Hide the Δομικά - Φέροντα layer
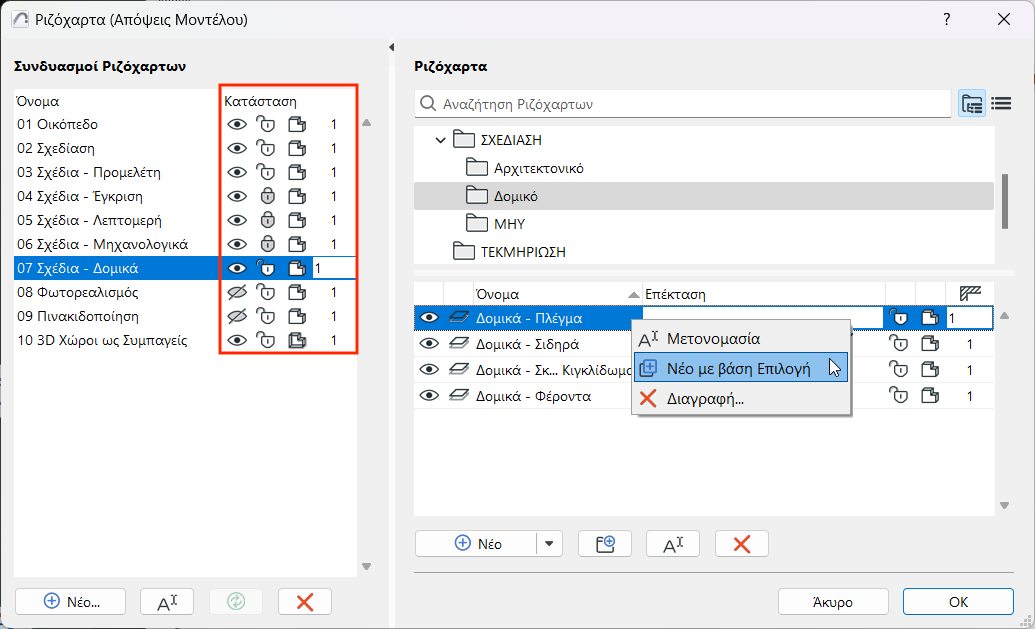 pos(429,396)
